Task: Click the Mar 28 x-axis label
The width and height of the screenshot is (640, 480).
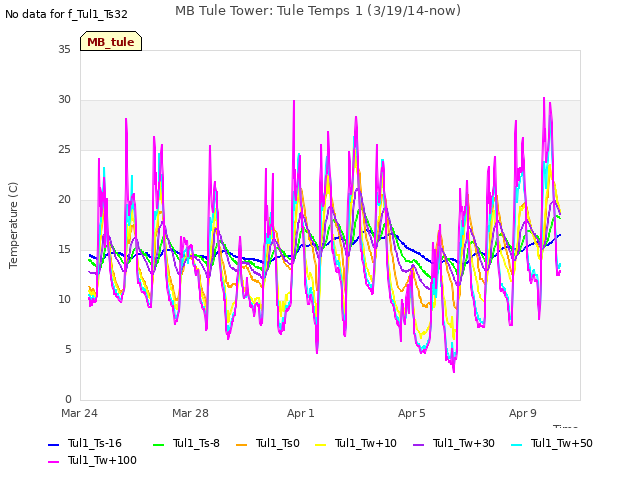Action: pos(190,413)
